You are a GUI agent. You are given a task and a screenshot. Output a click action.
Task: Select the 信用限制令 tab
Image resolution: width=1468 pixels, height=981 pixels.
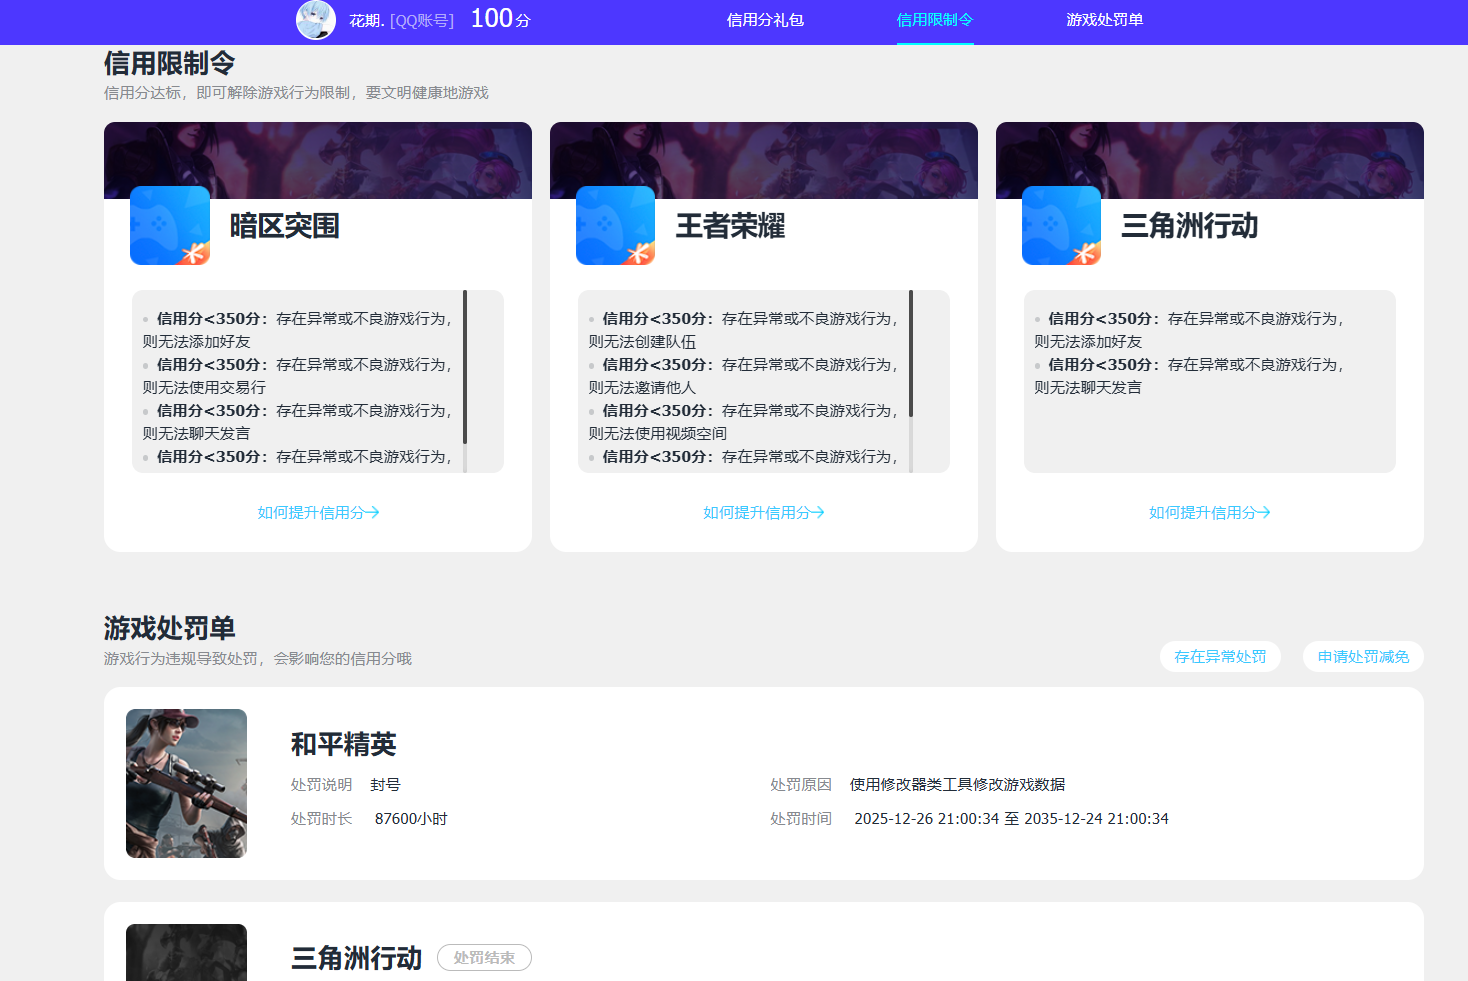934,21
